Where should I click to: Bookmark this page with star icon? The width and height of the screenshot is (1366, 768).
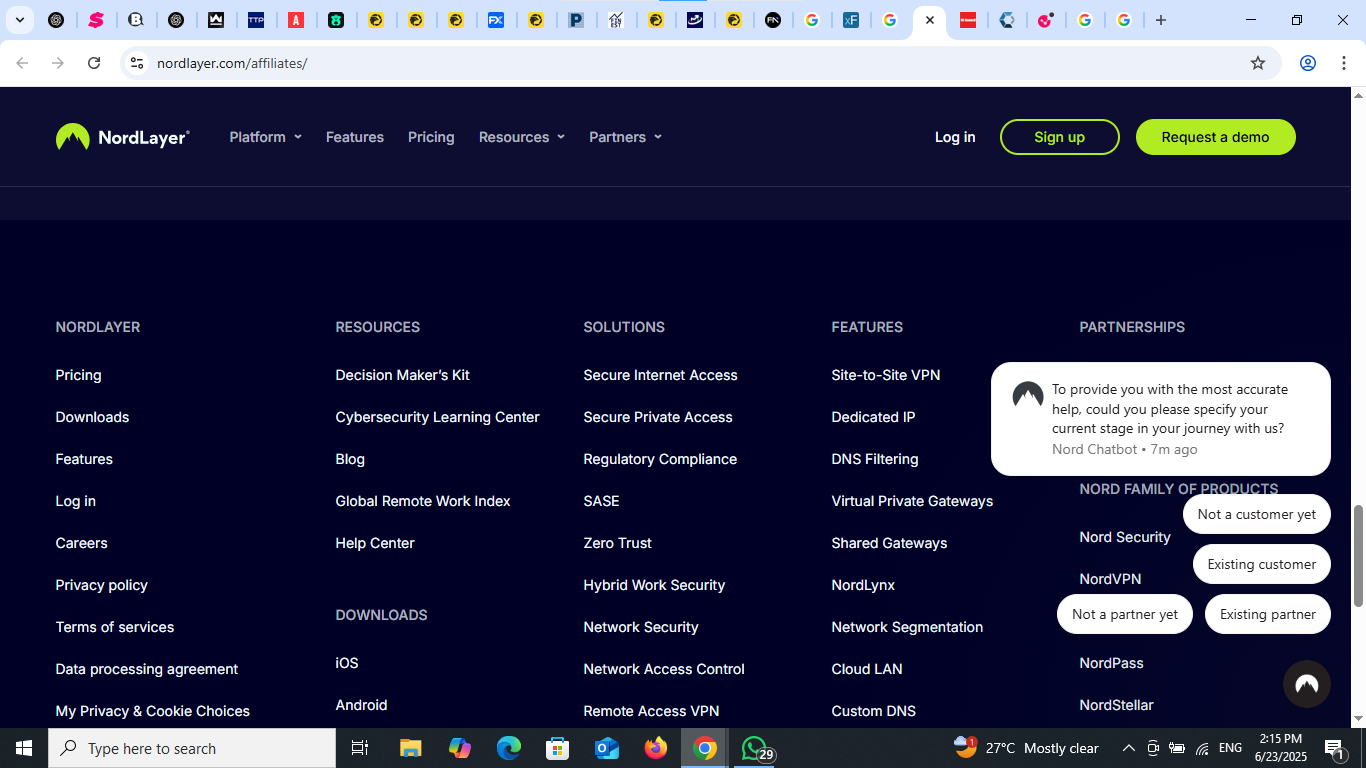pyautogui.click(x=1258, y=63)
